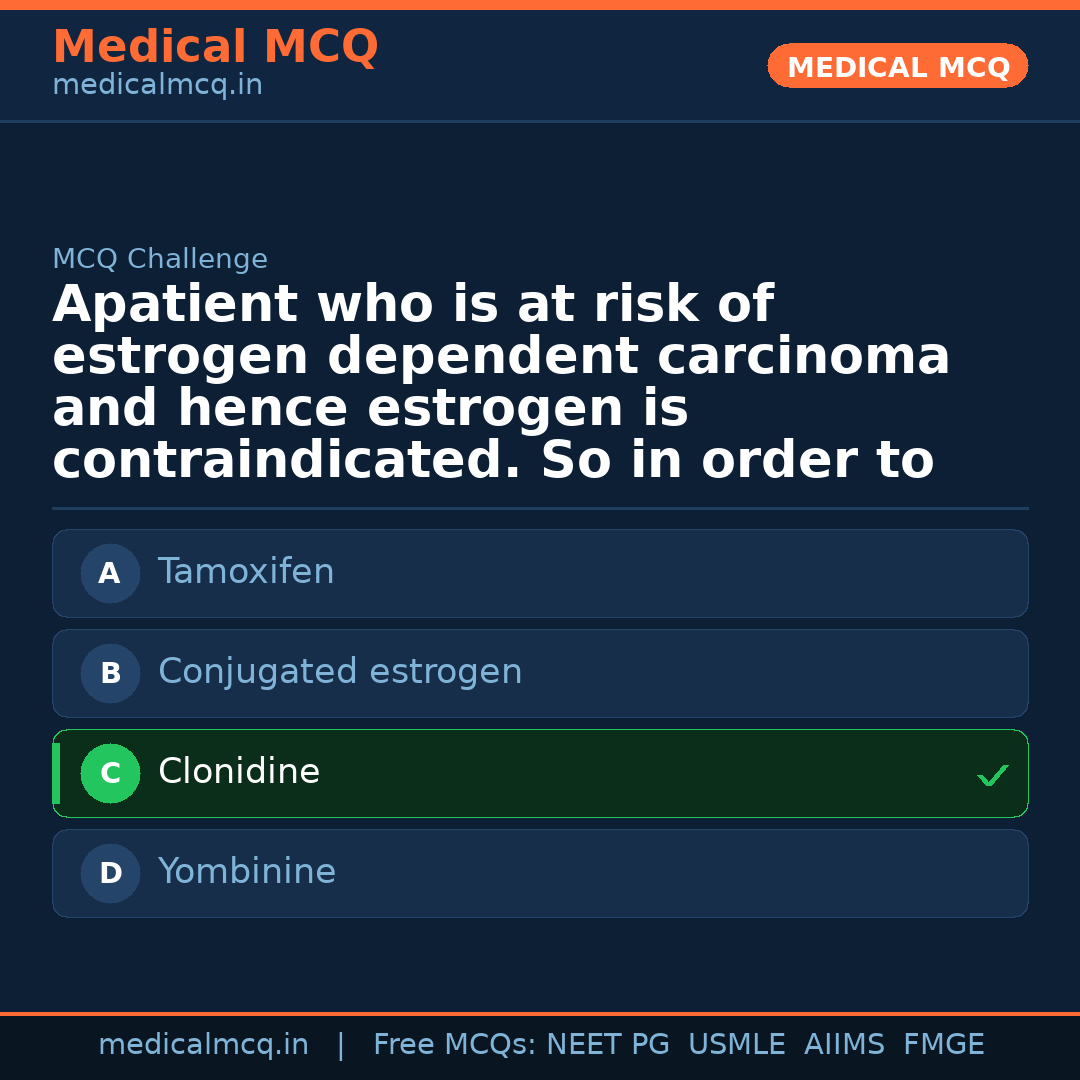Click the green "C" circle badge
This screenshot has width=1080, height=1080.
110,774
